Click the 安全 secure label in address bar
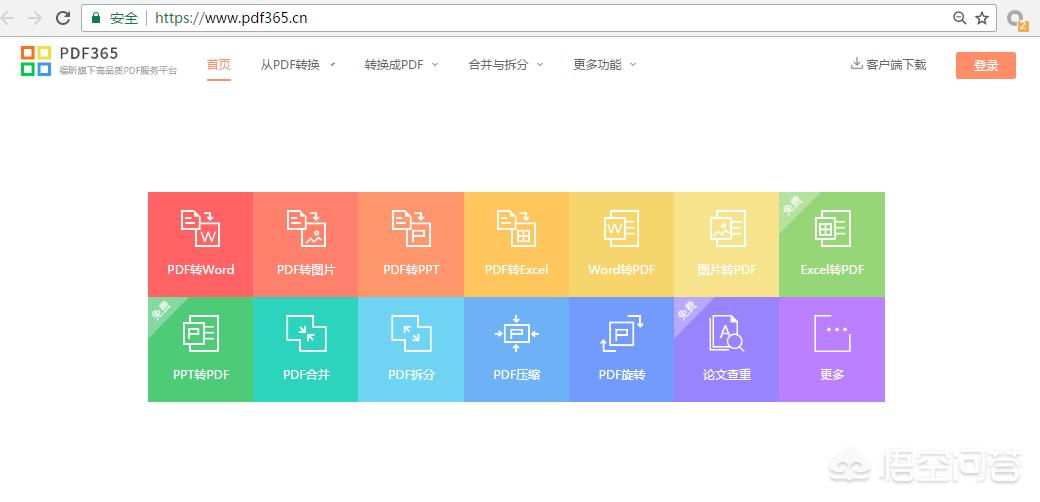Viewport: 1040px width, 502px height. click(124, 18)
